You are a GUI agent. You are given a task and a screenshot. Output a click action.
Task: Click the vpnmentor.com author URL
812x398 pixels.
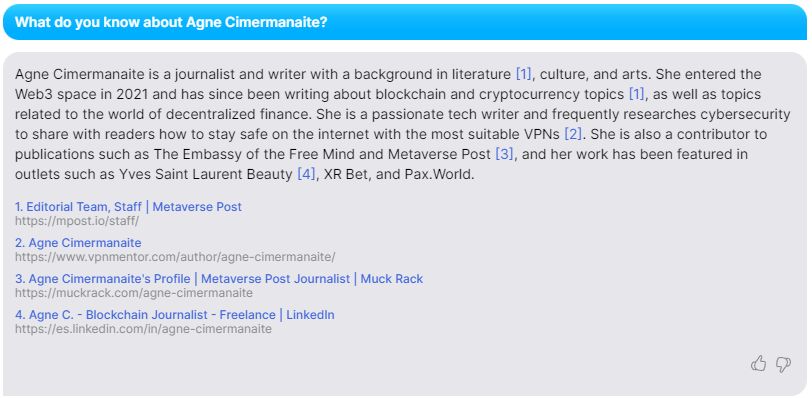[x=175, y=257]
